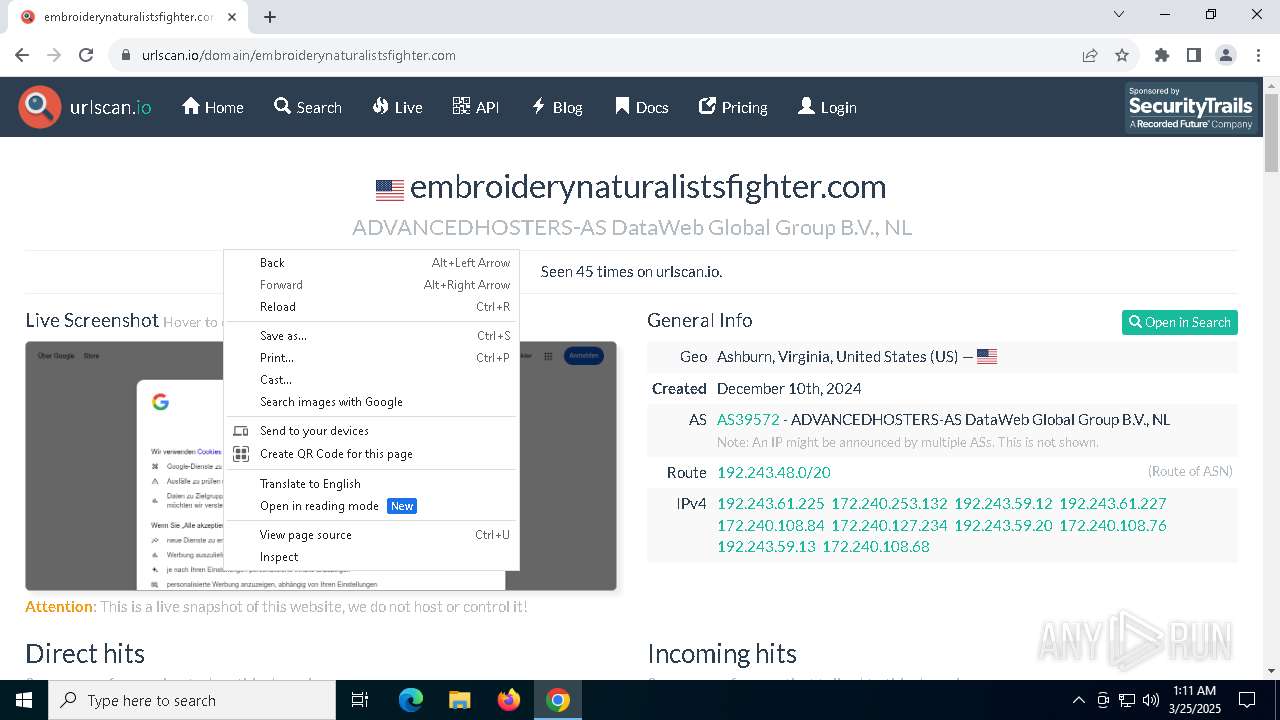Open Task View on the taskbar
This screenshot has width=1280, height=720.
click(360, 700)
